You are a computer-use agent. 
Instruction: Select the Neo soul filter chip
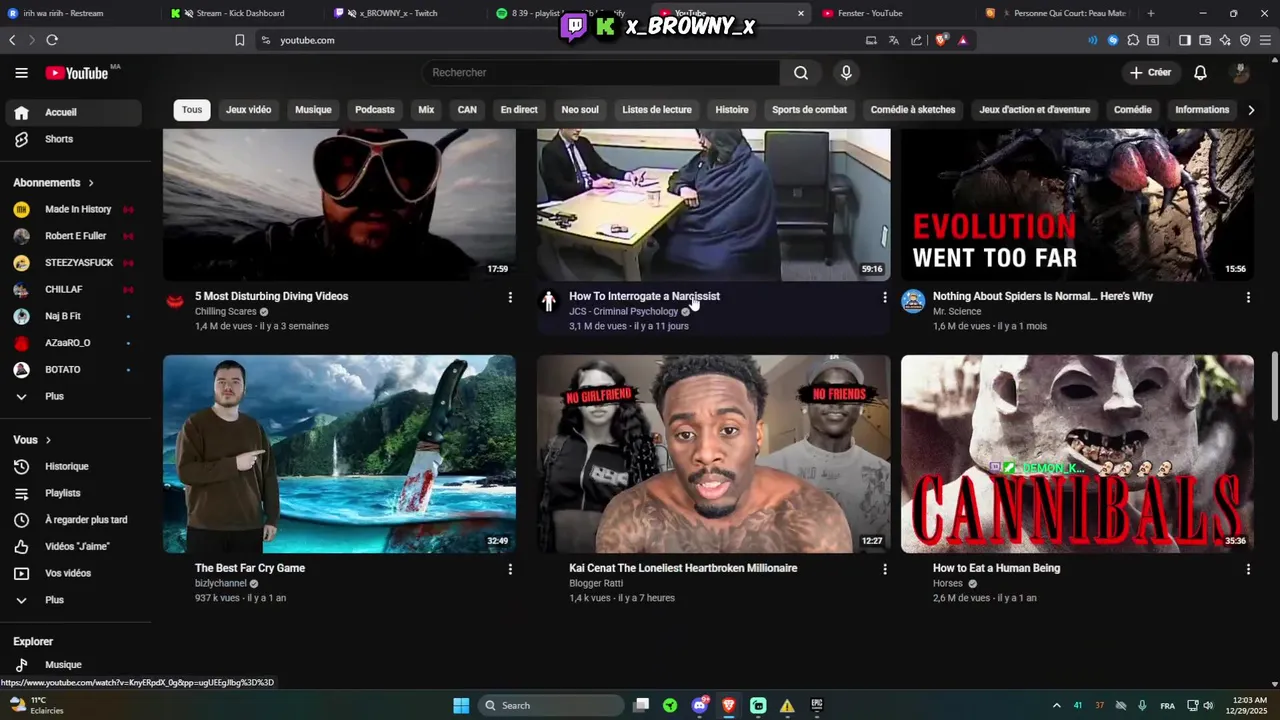coord(580,110)
